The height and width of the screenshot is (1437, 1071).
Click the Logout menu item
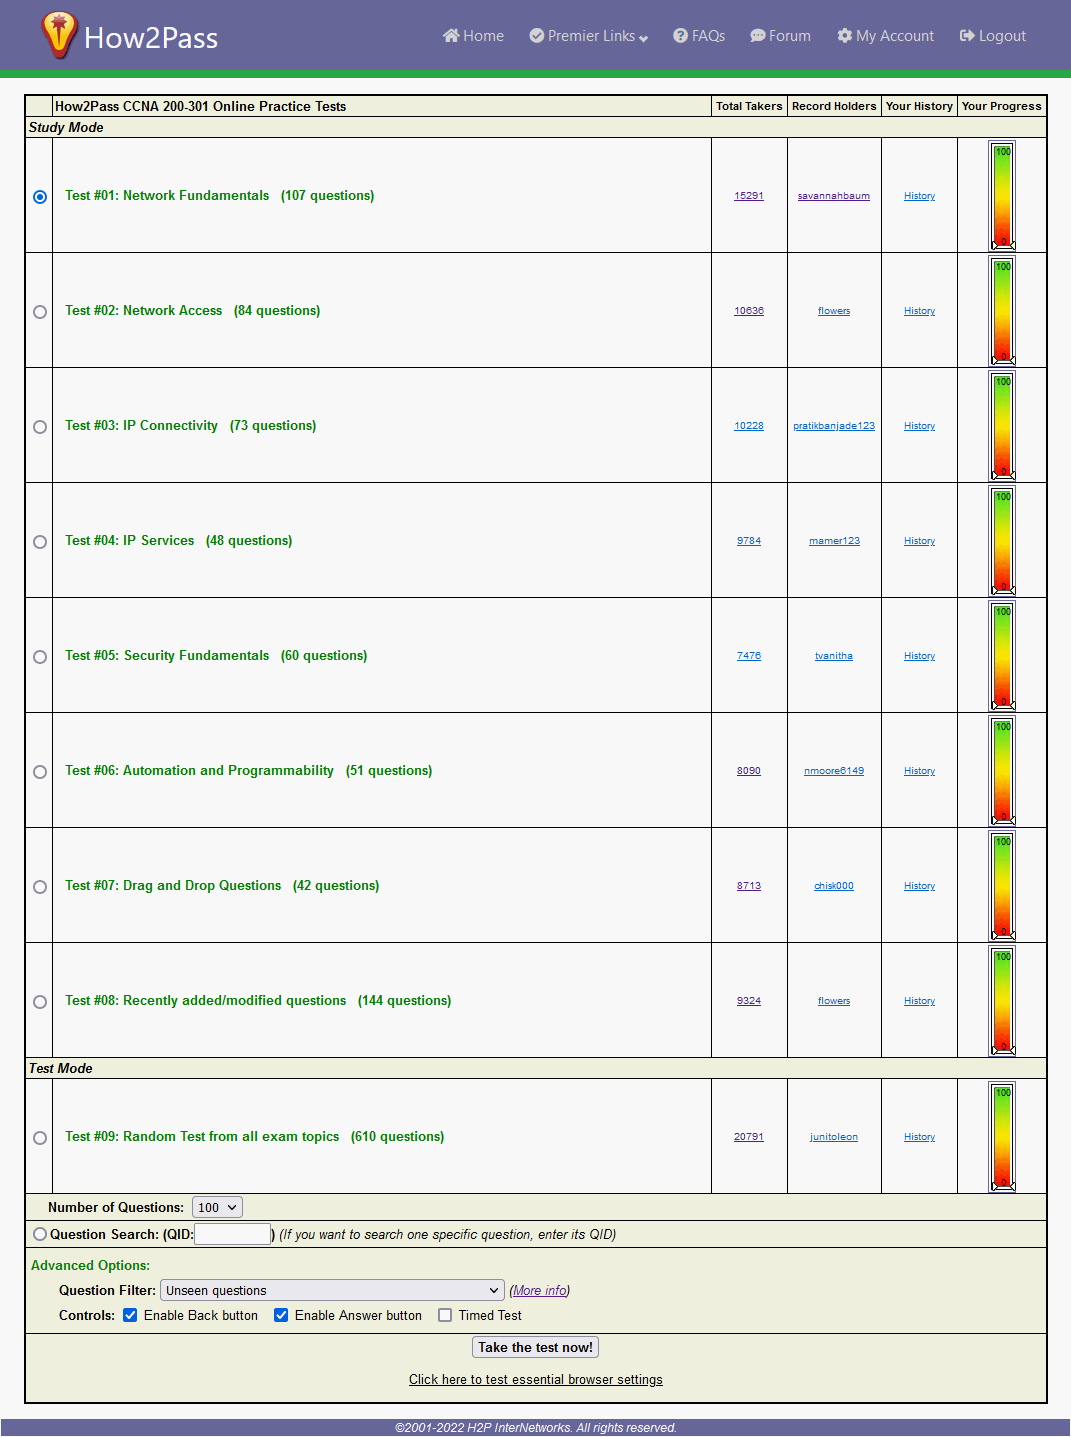click(x=992, y=36)
